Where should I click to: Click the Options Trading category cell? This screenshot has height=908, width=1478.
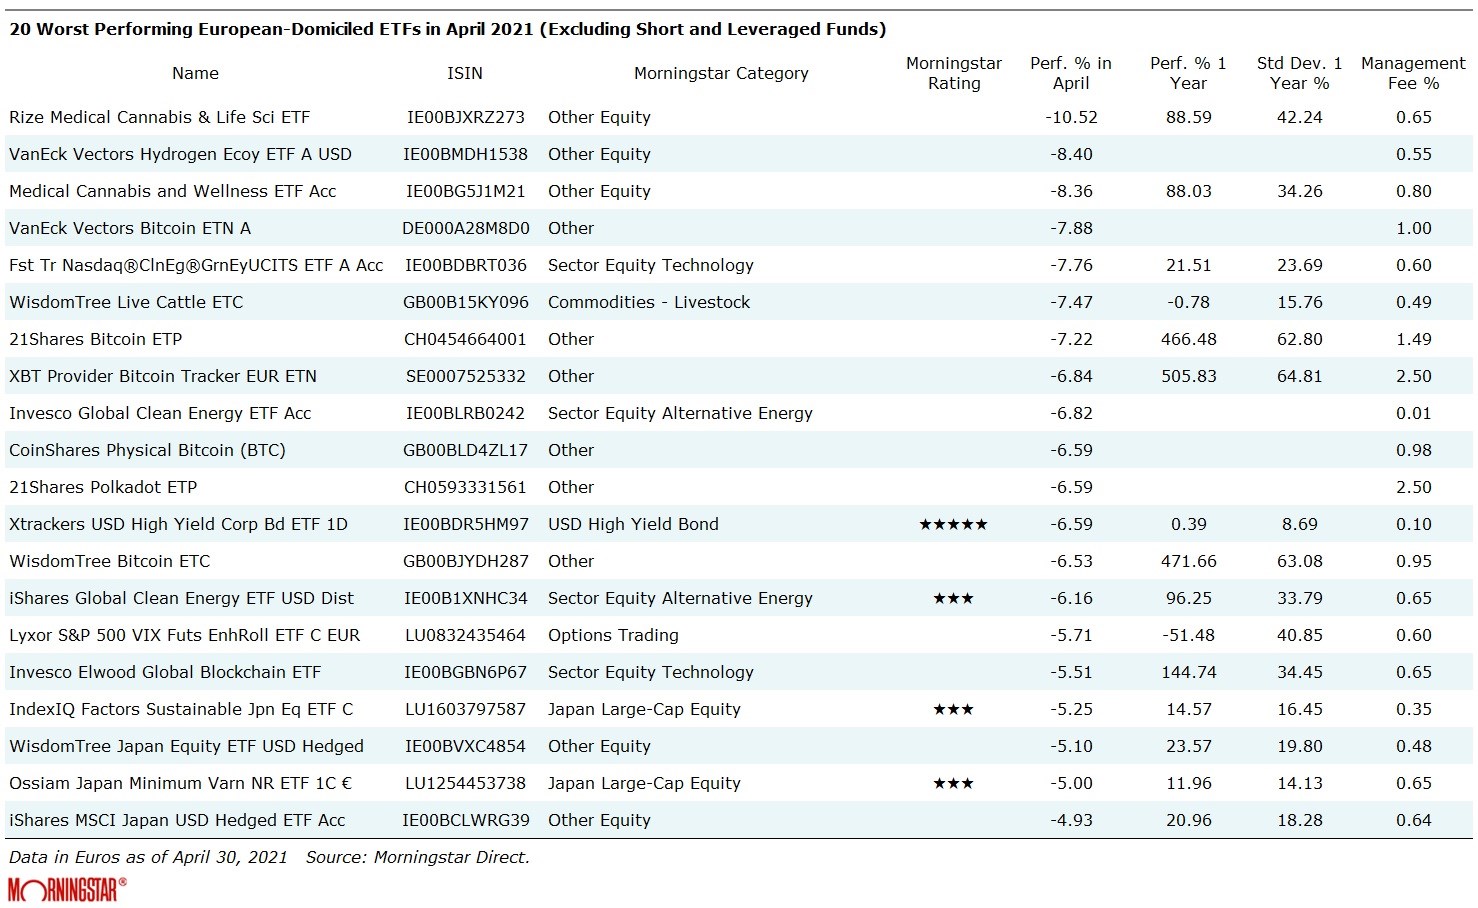coord(613,635)
